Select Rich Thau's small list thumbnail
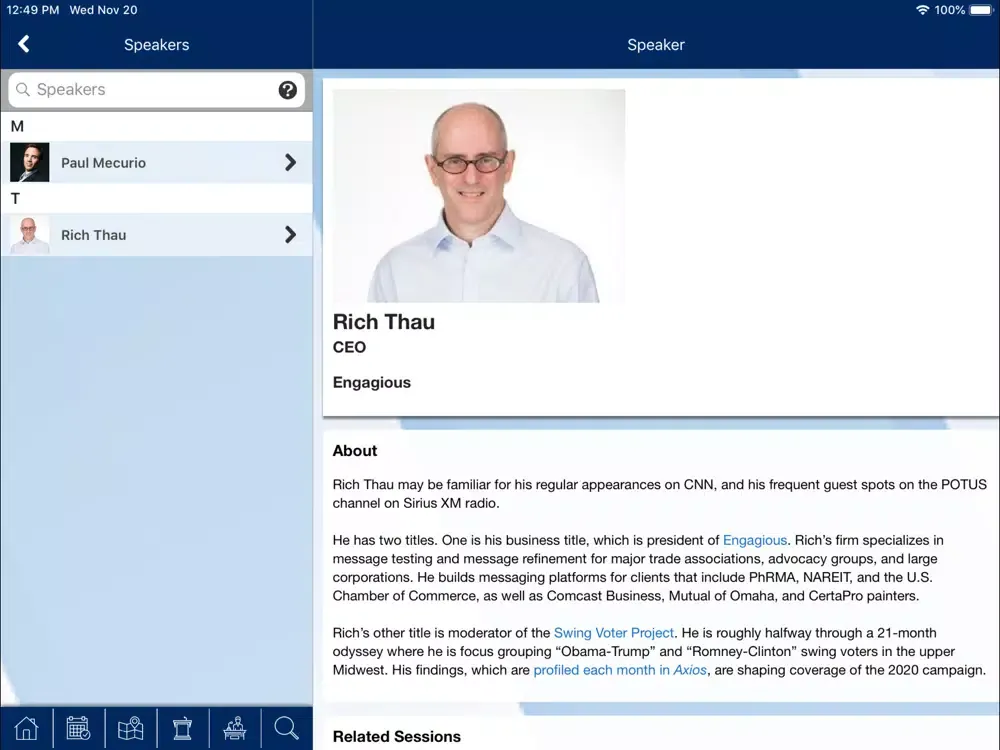The height and width of the screenshot is (750, 1000). point(29,235)
